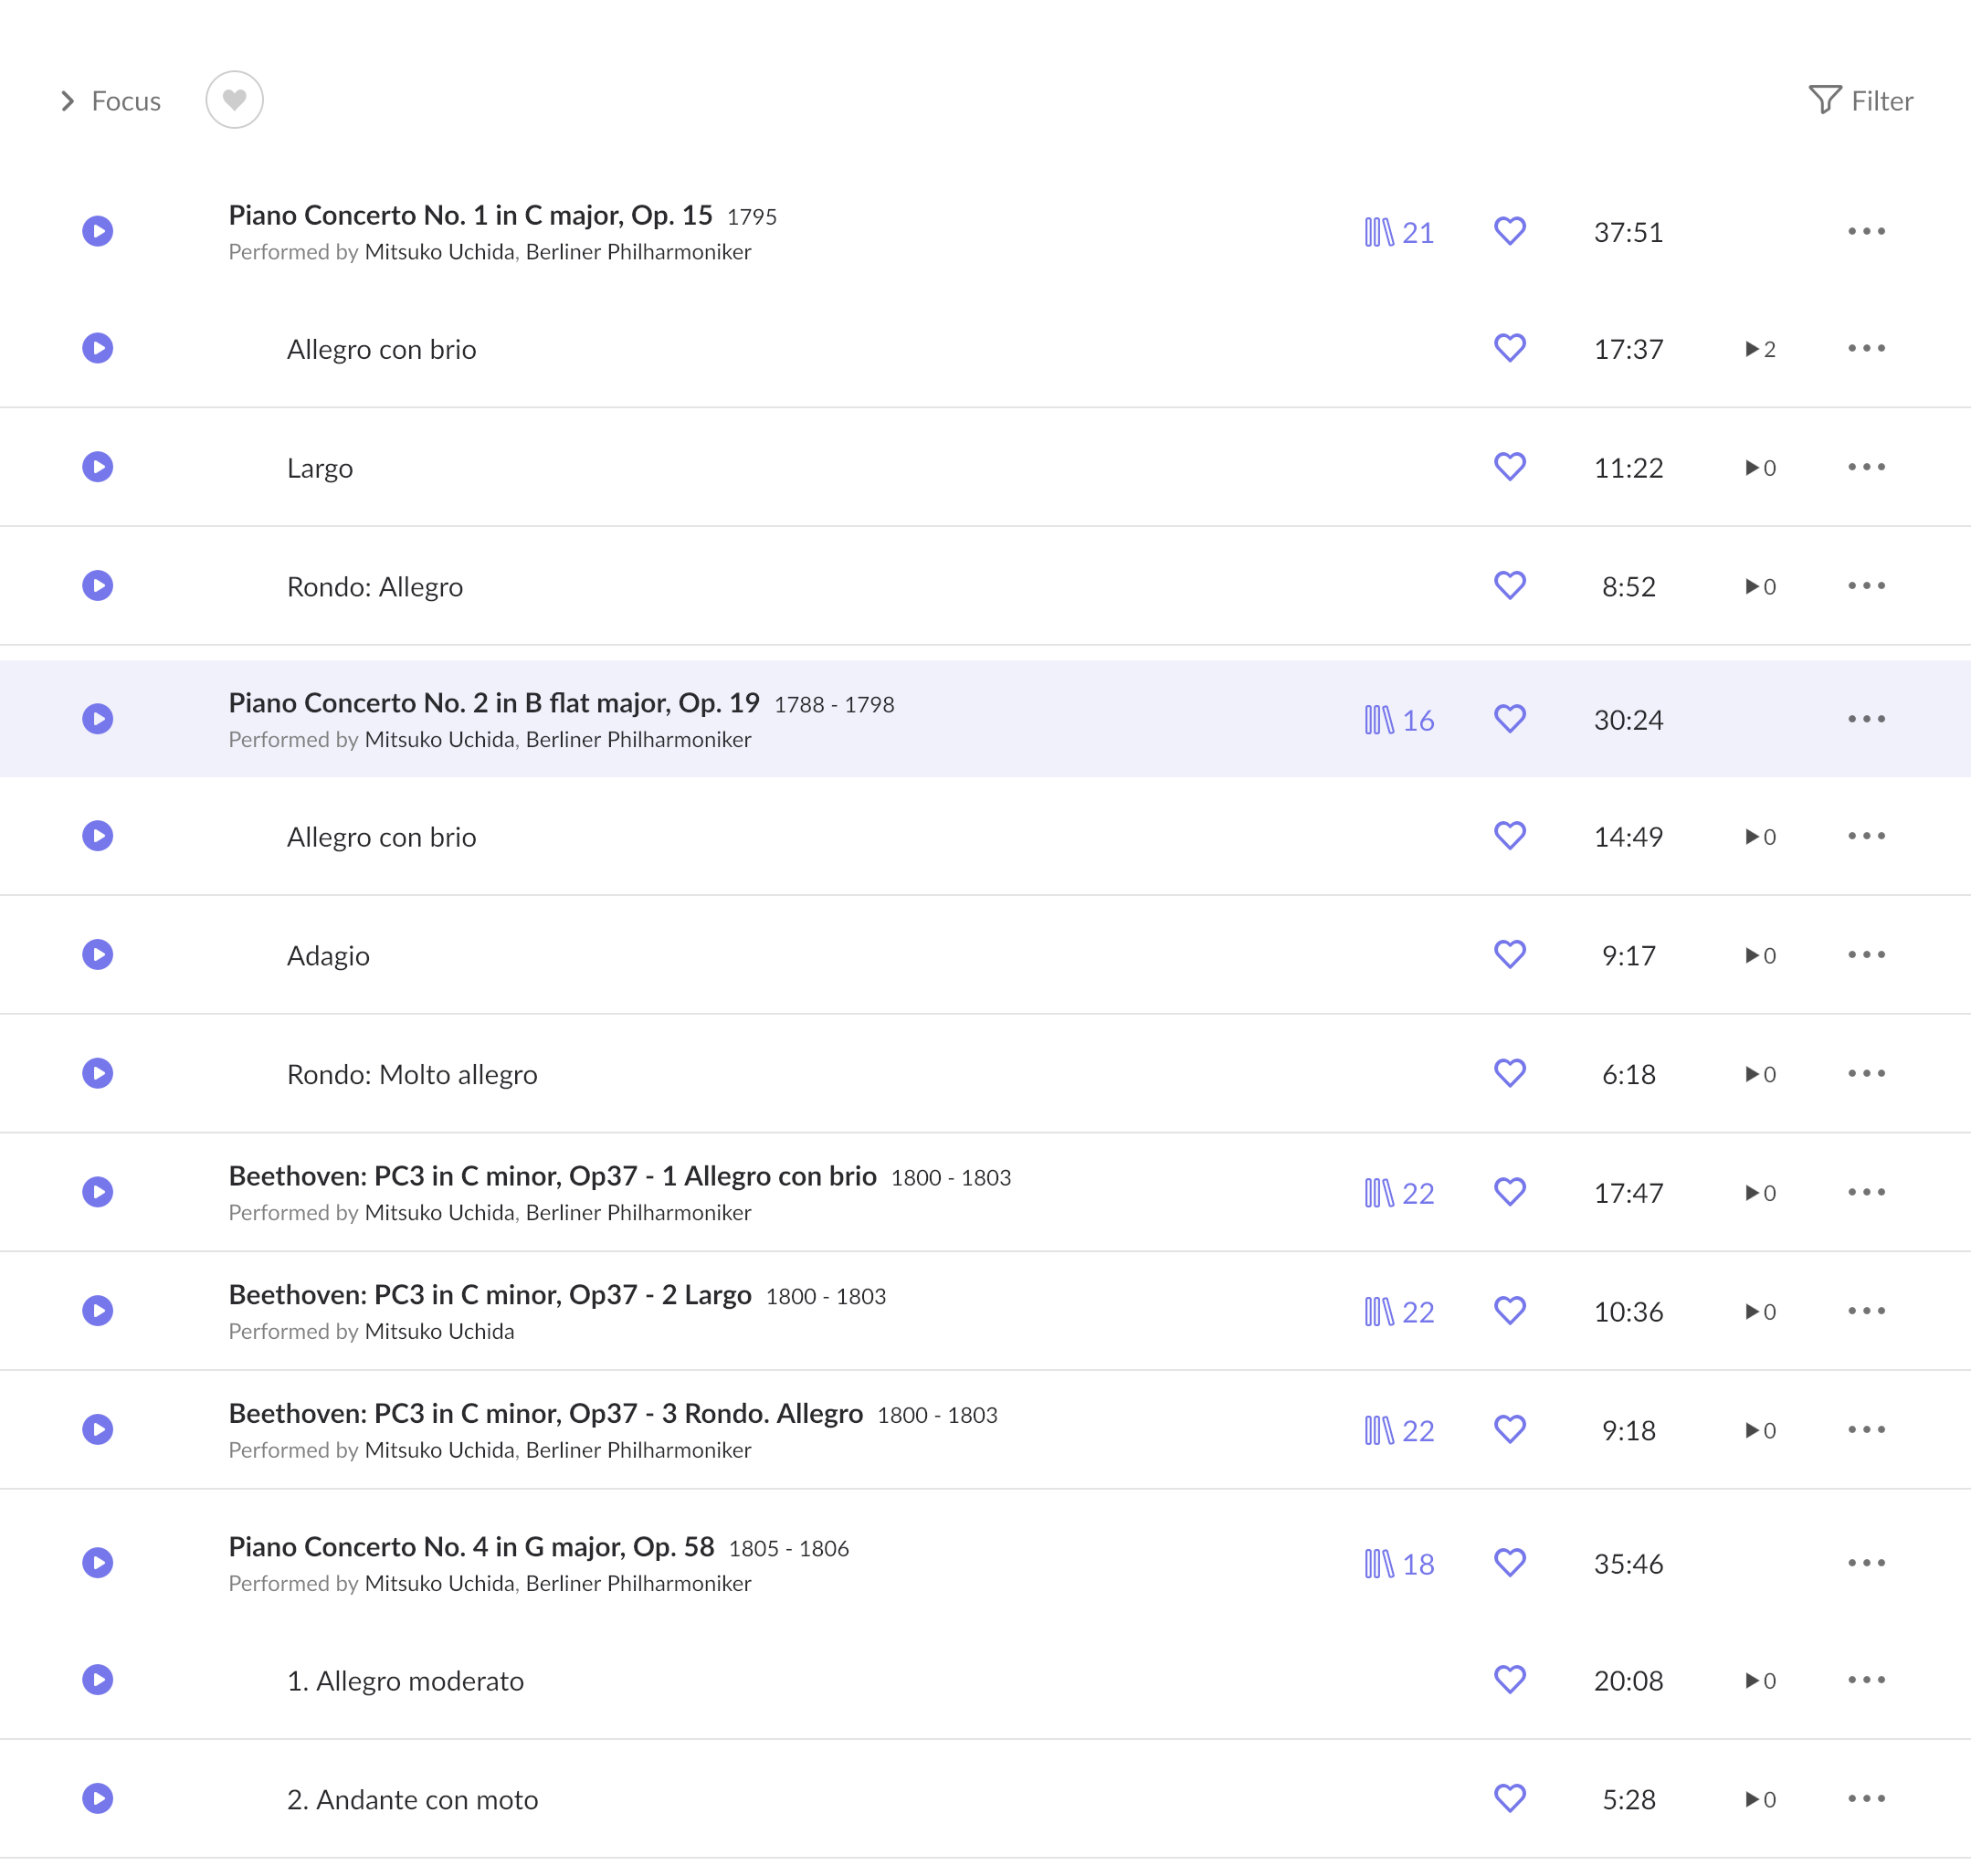Favorite Piano Concerto No. 4 in G major
1971x1876 pixels.
pyautogui.click(x=1509, y=1562)
